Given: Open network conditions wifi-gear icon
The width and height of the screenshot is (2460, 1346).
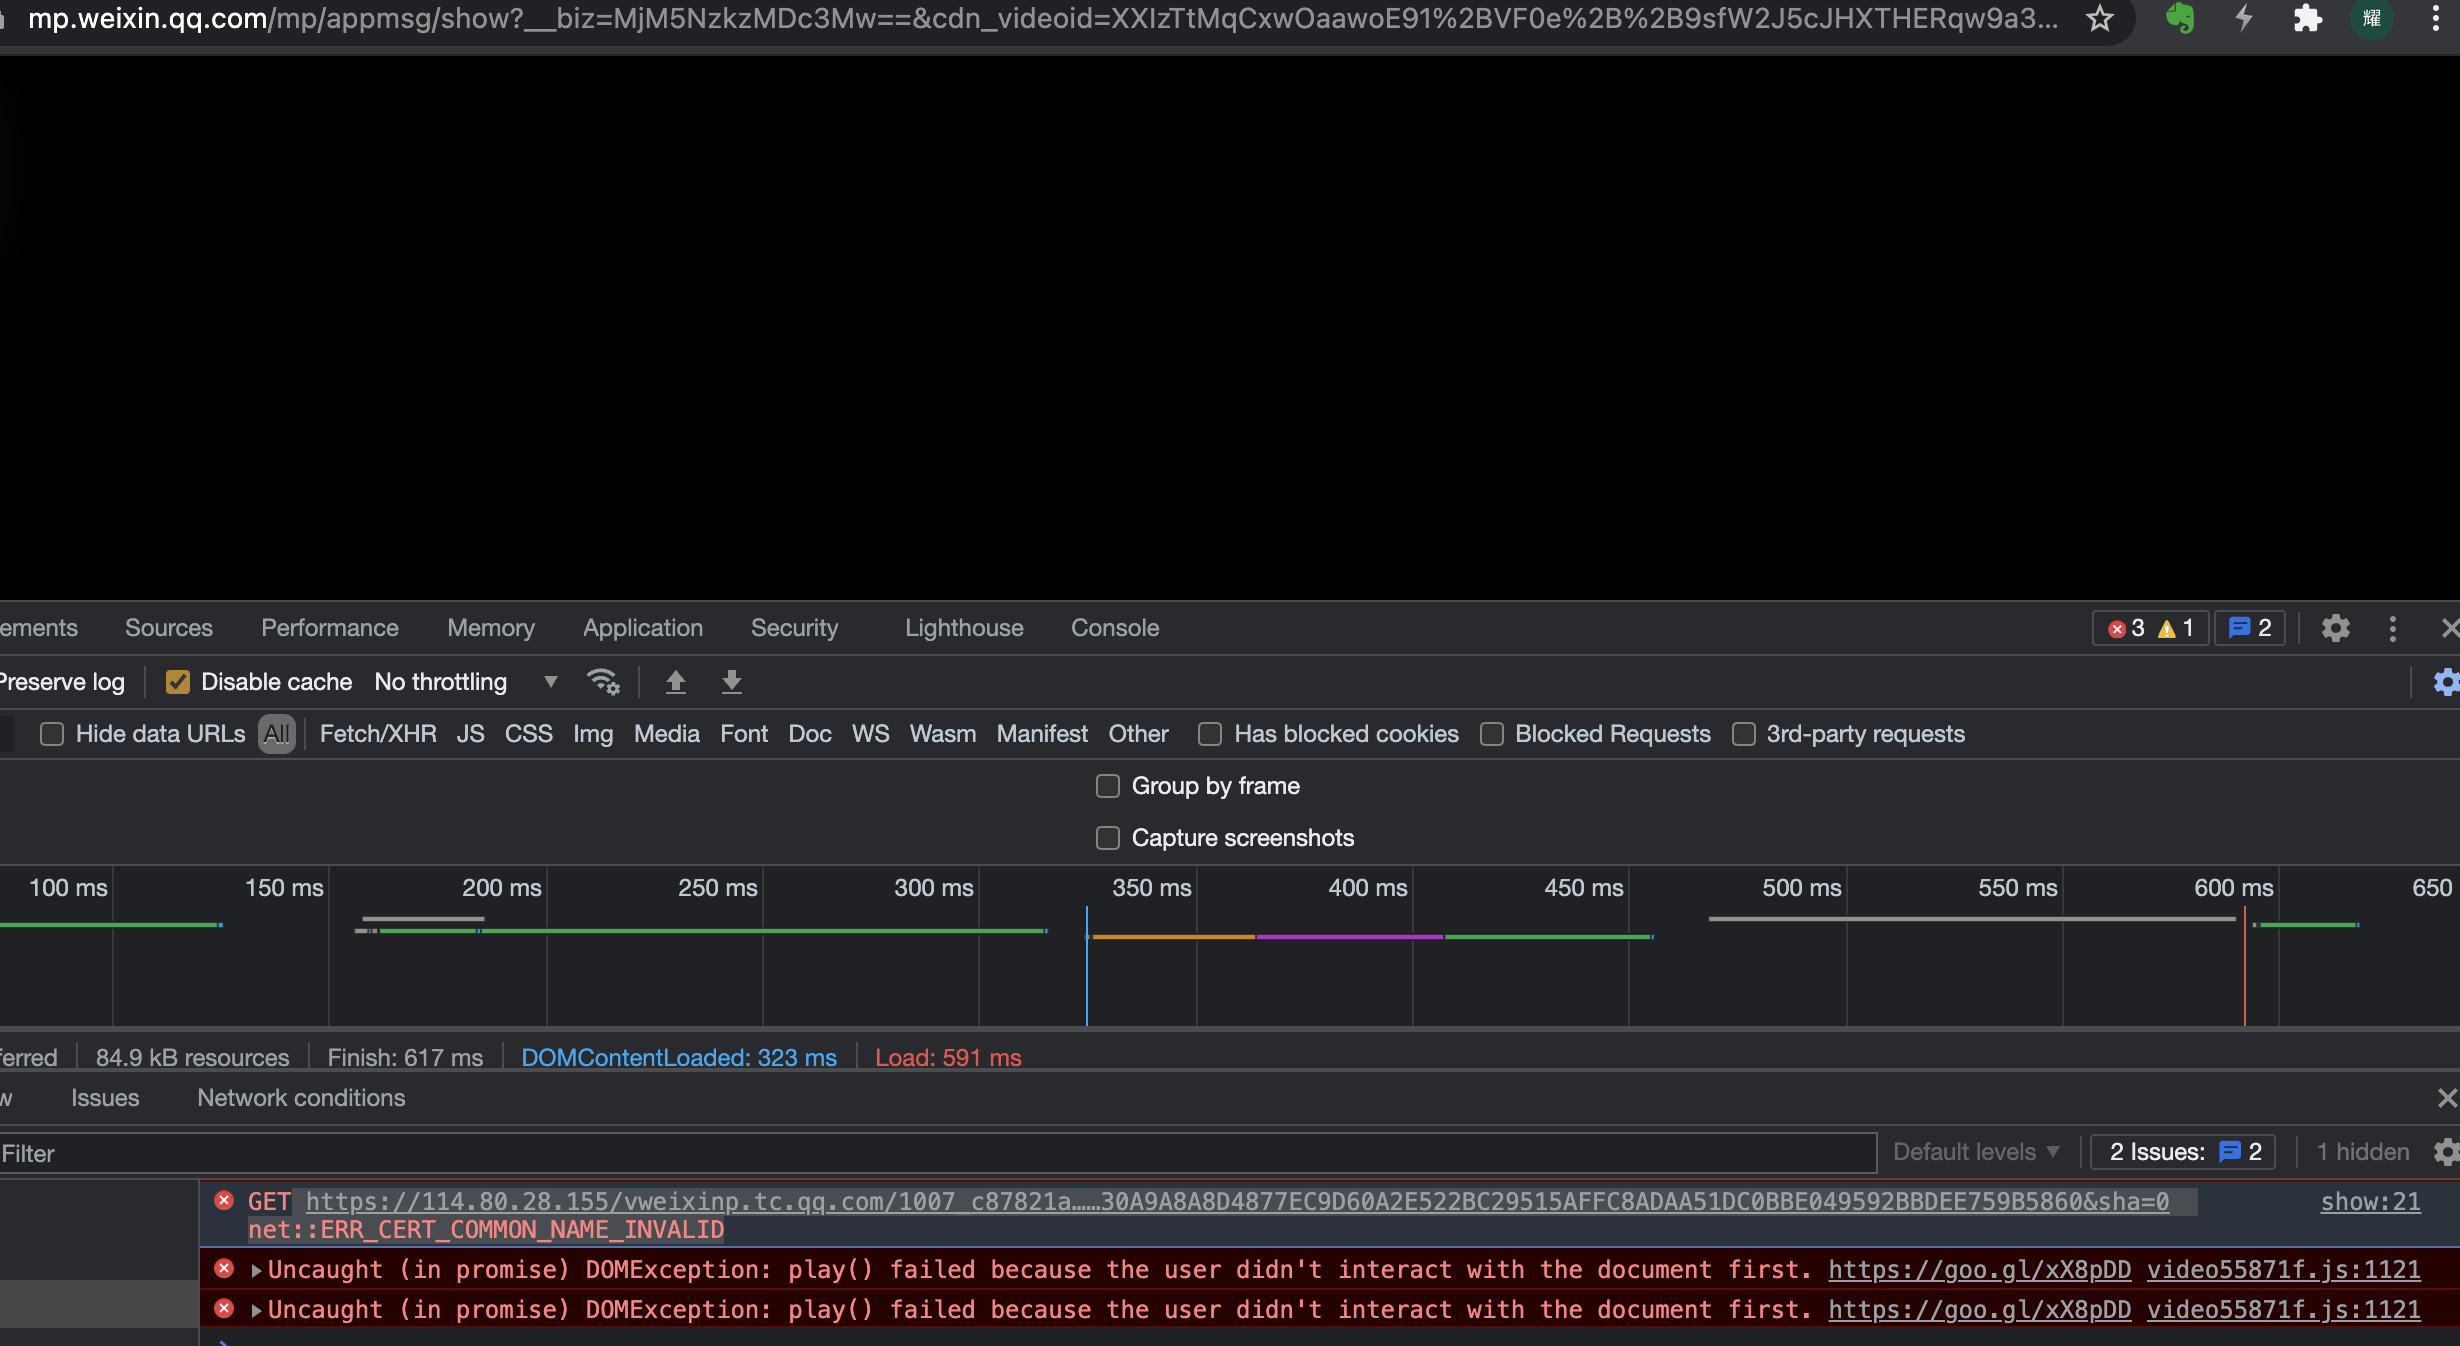Looking at the screenshot, I should click(603, 682).
